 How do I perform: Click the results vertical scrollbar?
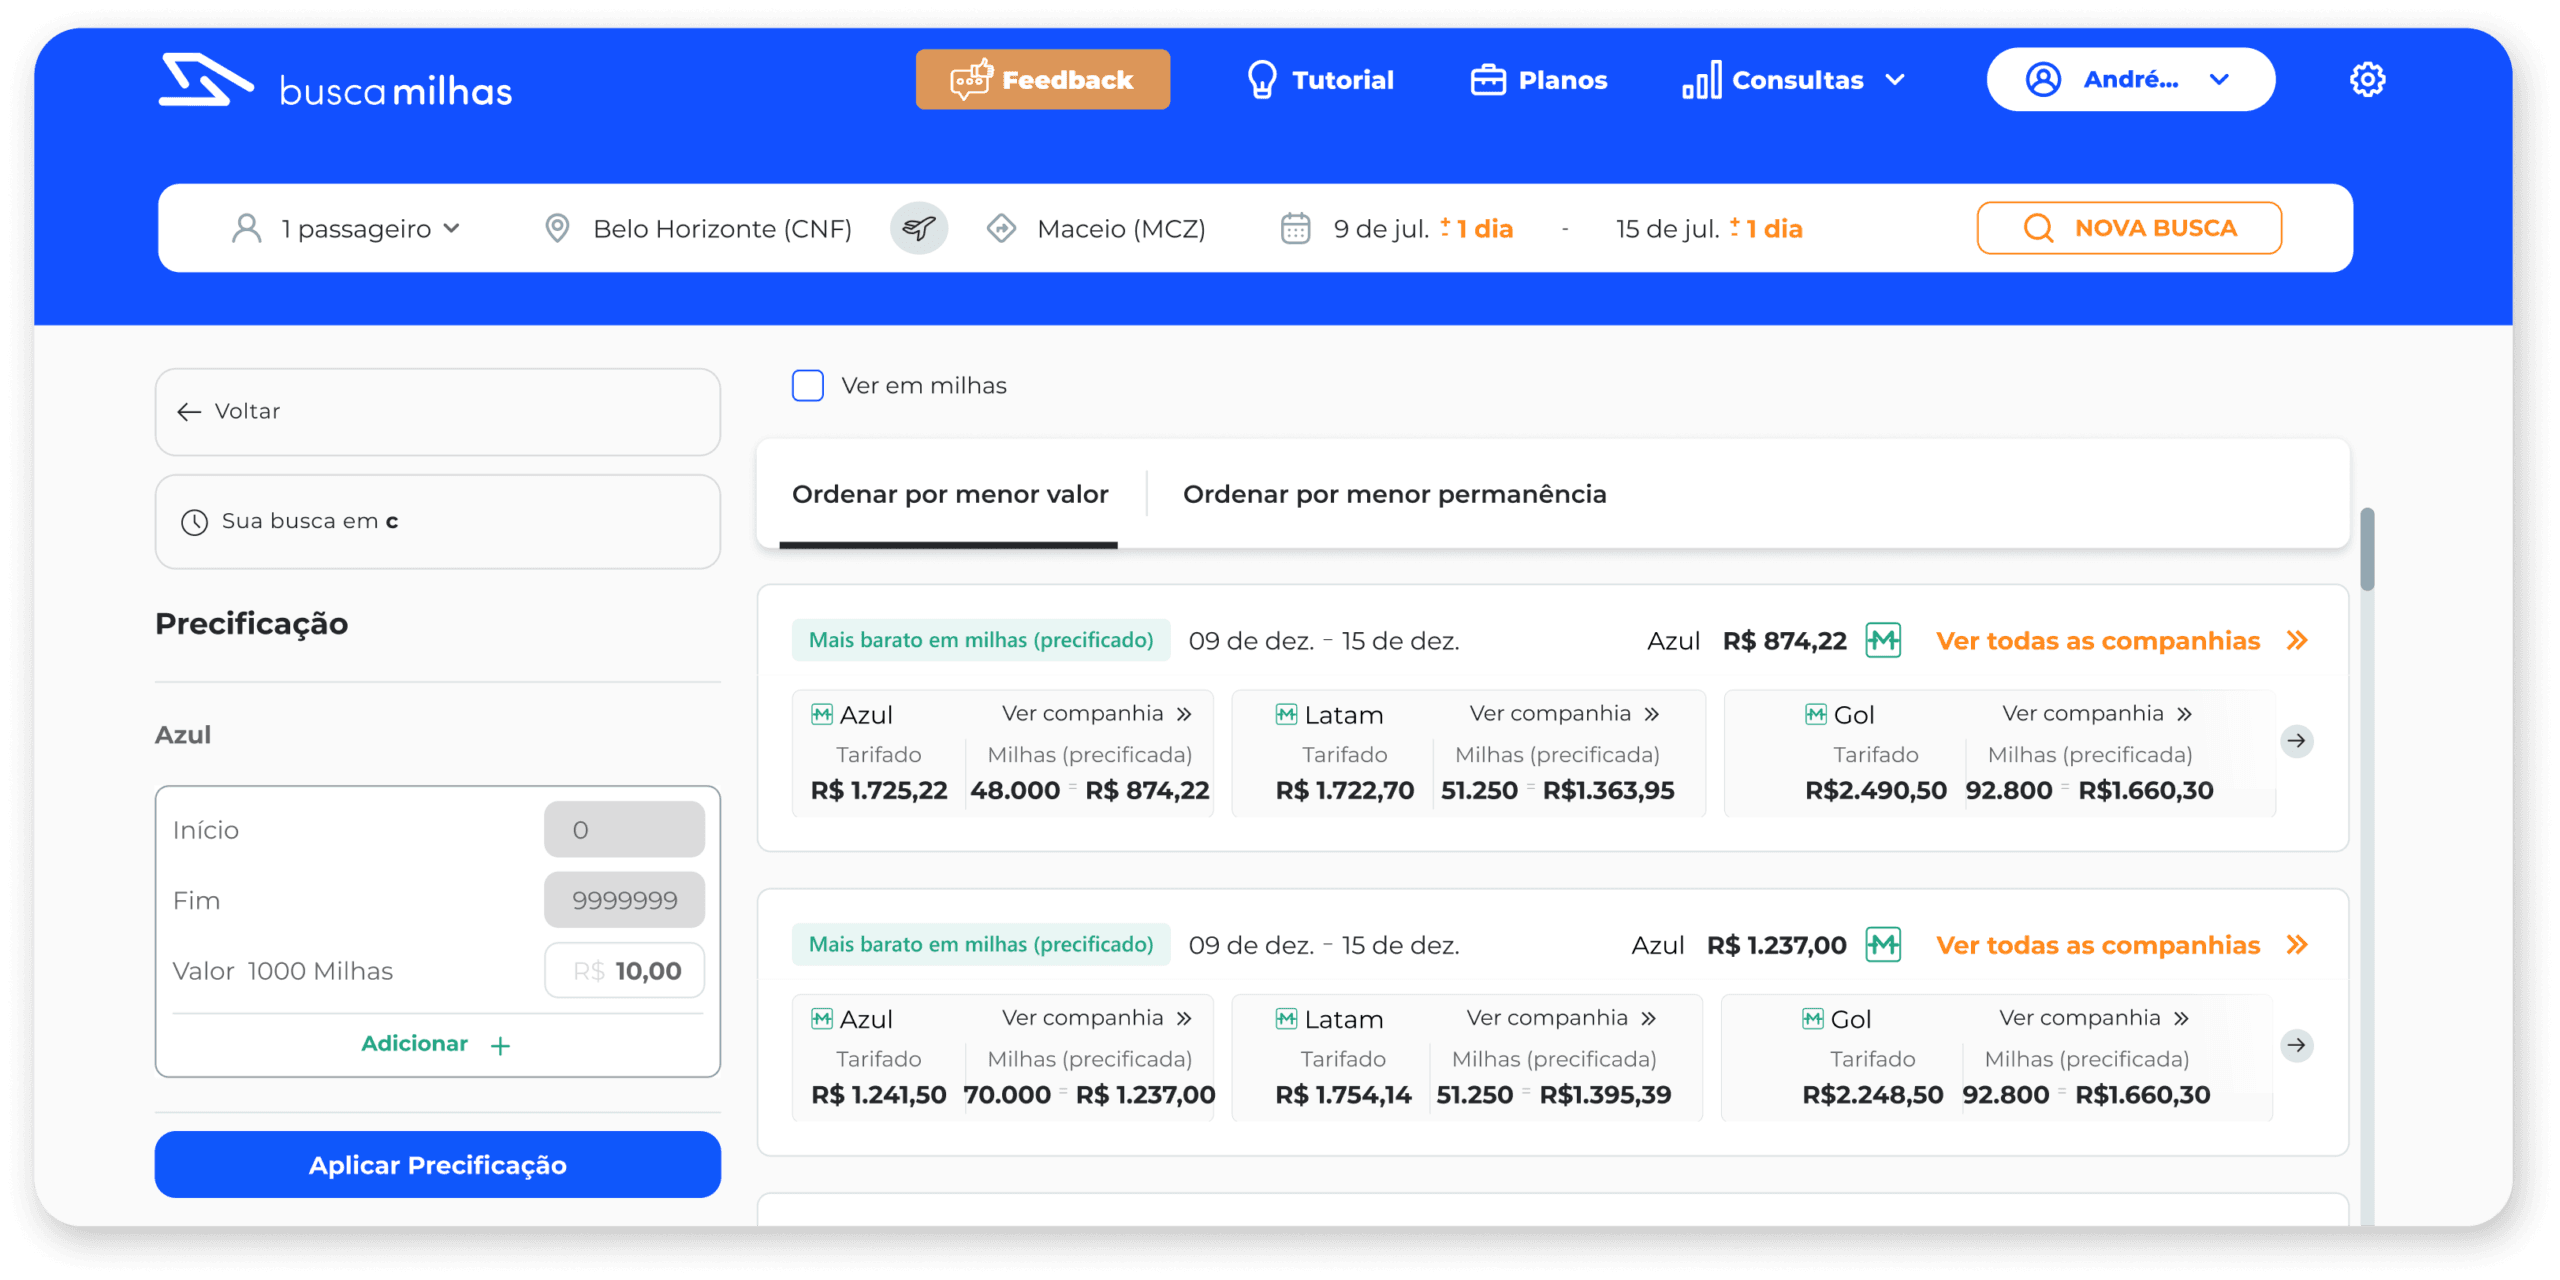point(2366,550)
